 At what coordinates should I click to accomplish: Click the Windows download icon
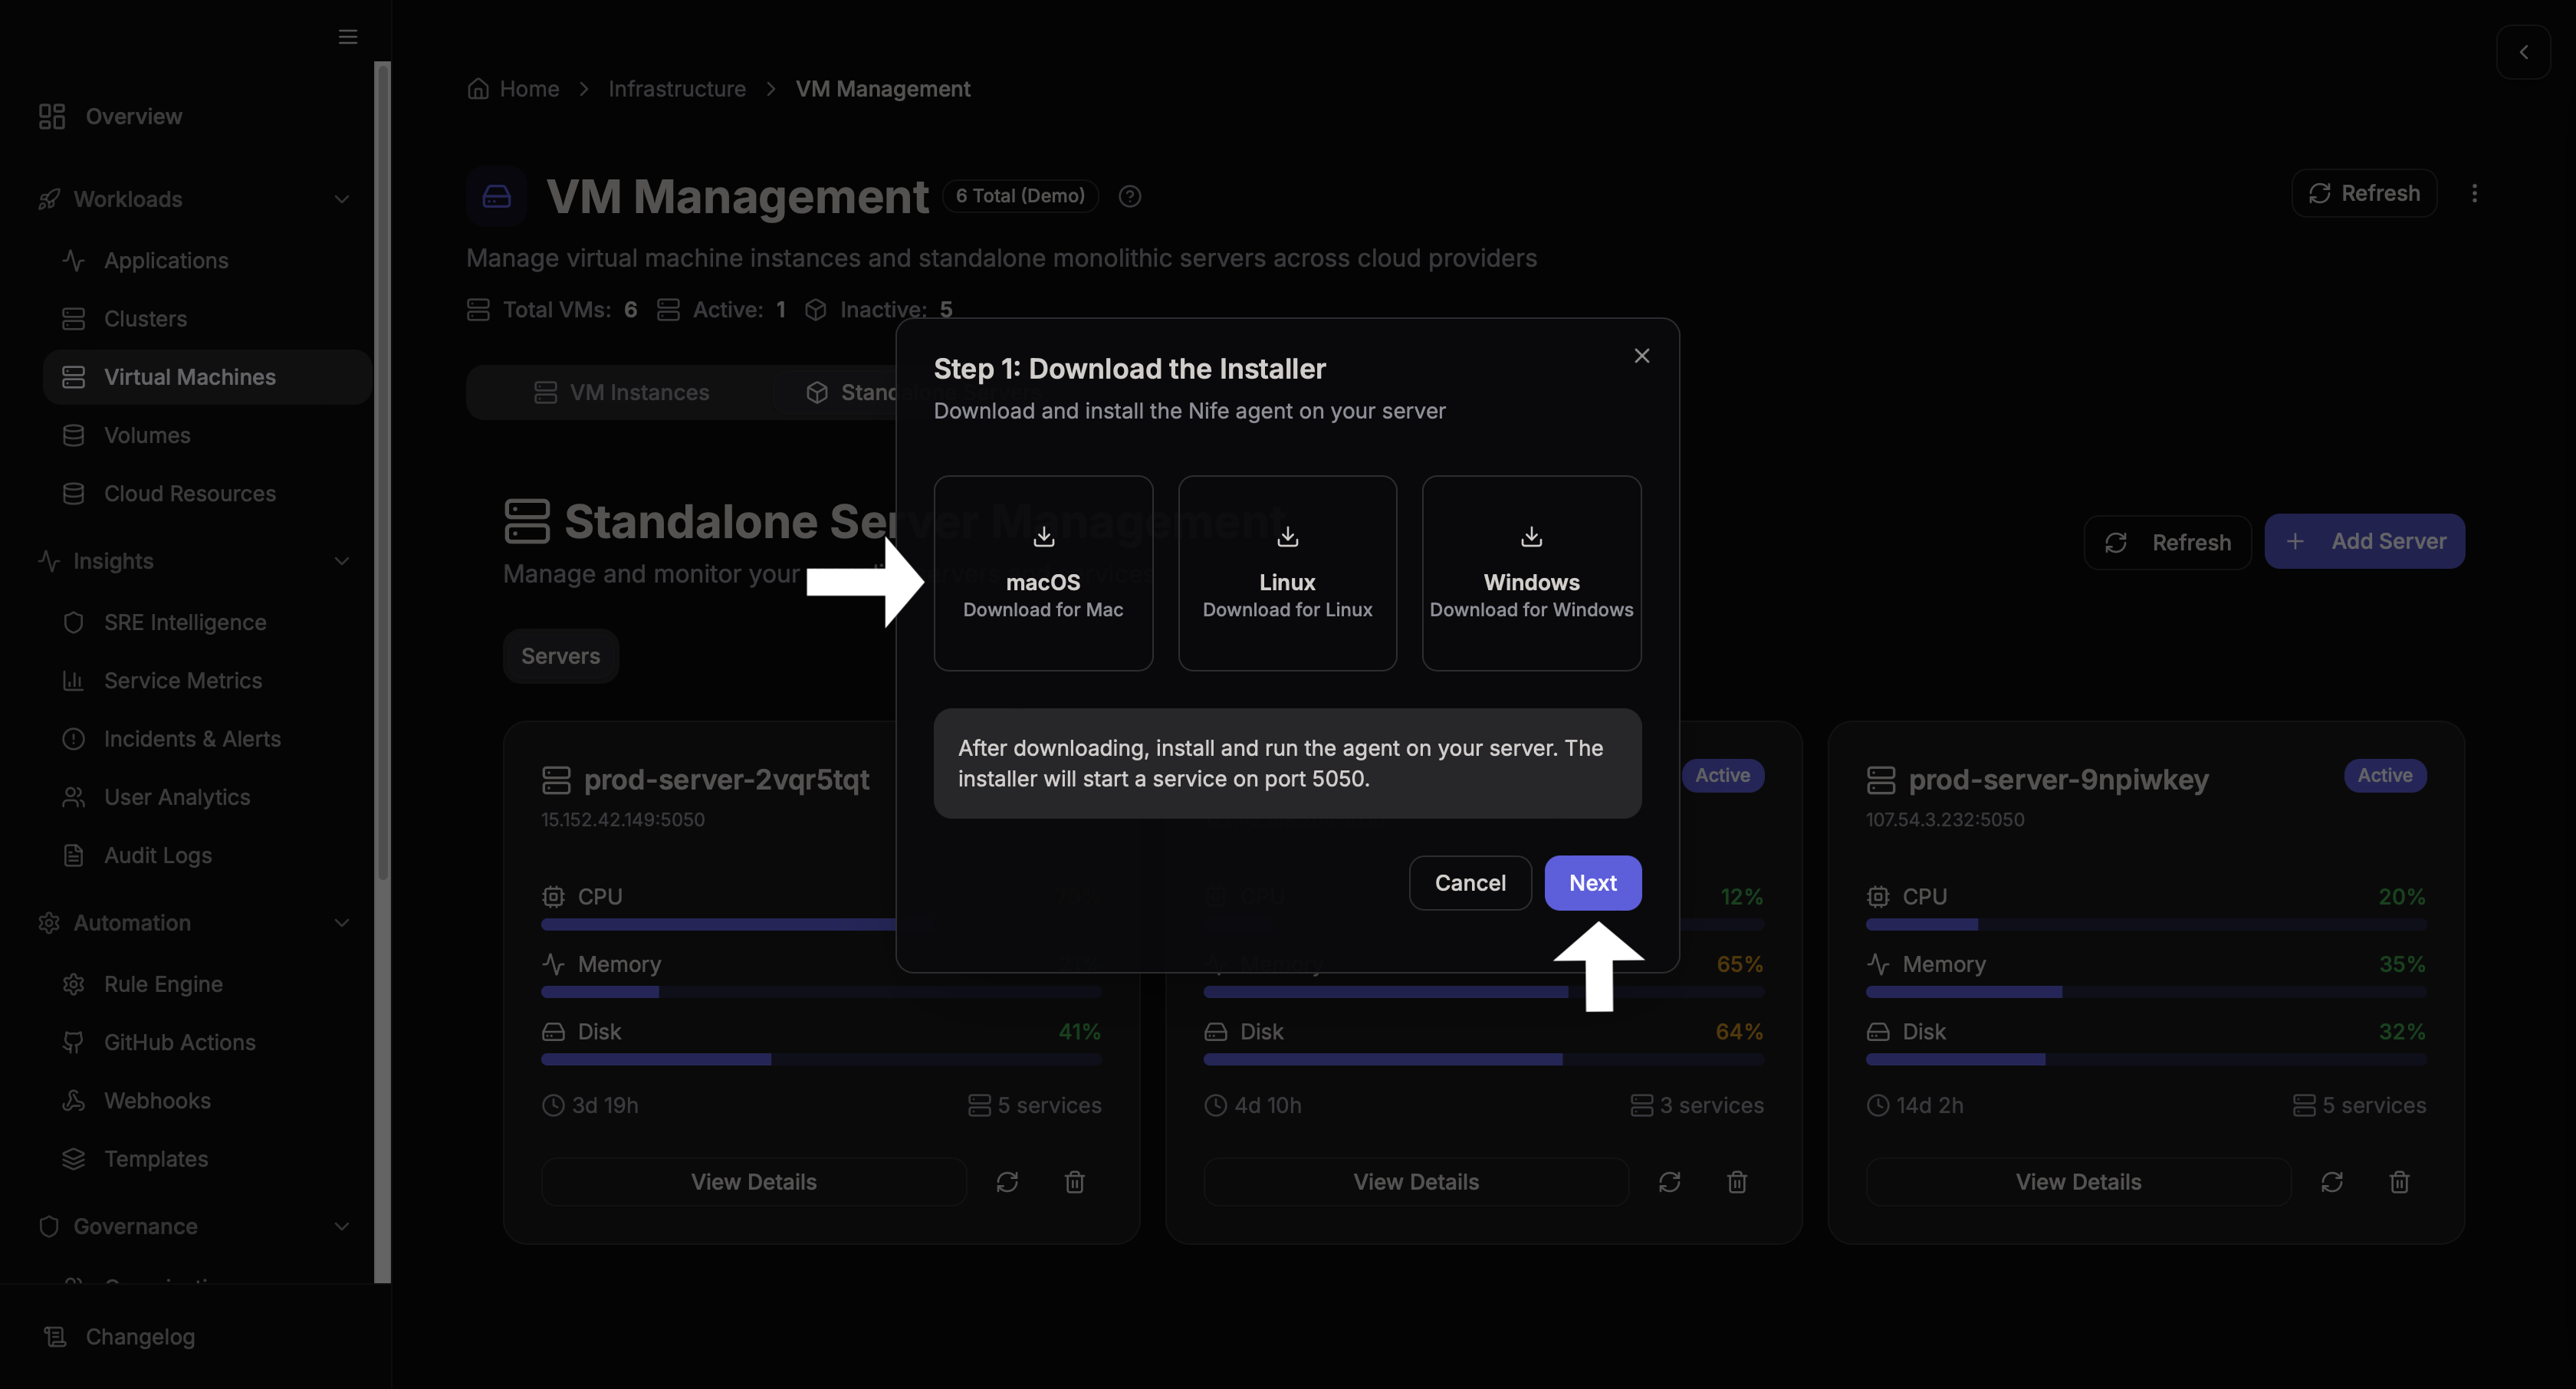1531,537
